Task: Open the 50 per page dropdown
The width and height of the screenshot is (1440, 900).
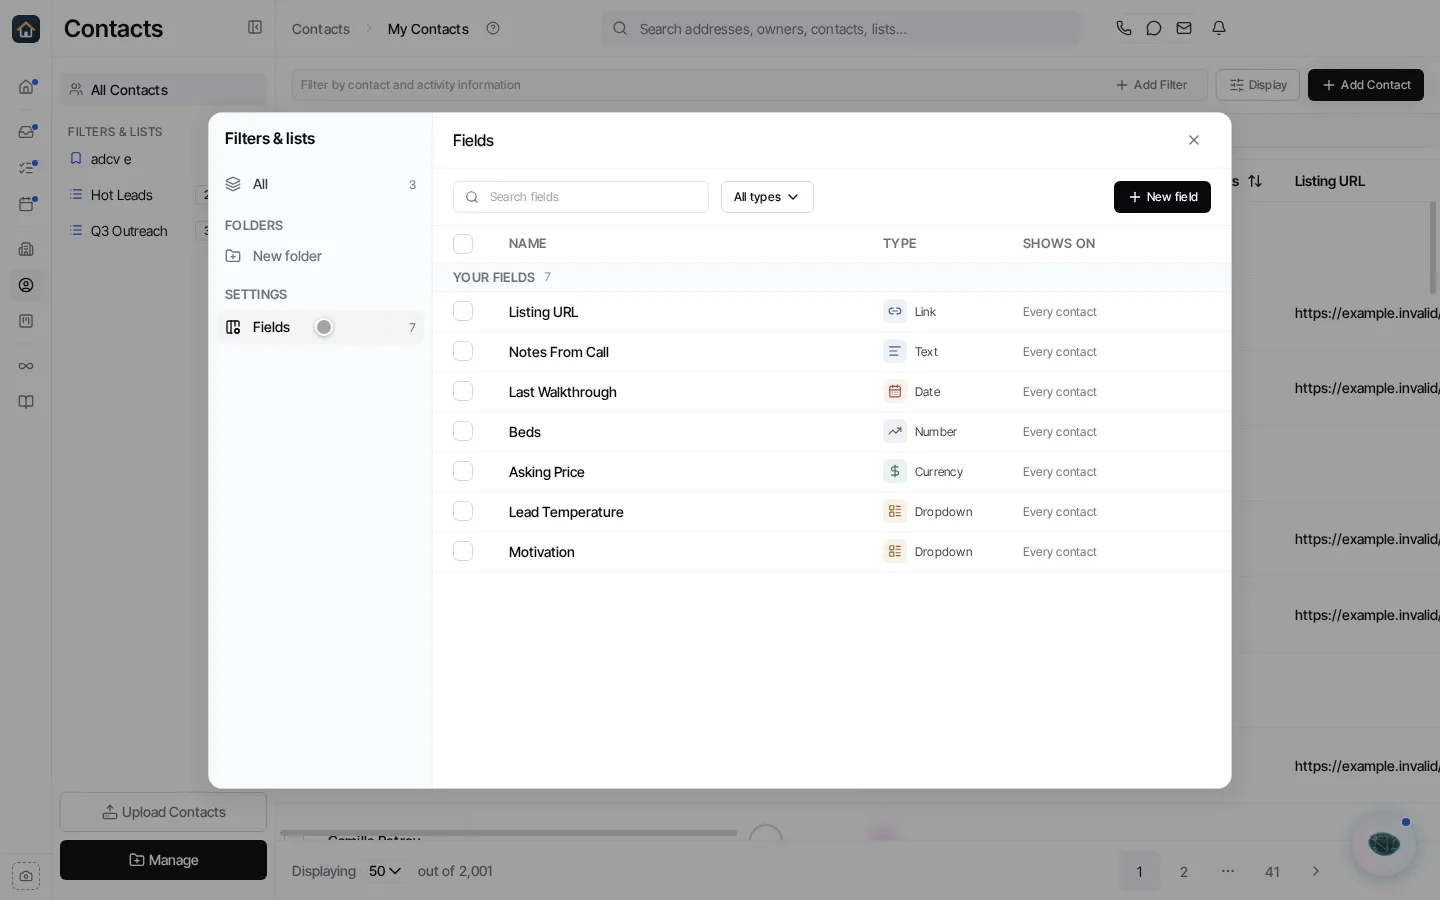Action: tap(385, 871)
